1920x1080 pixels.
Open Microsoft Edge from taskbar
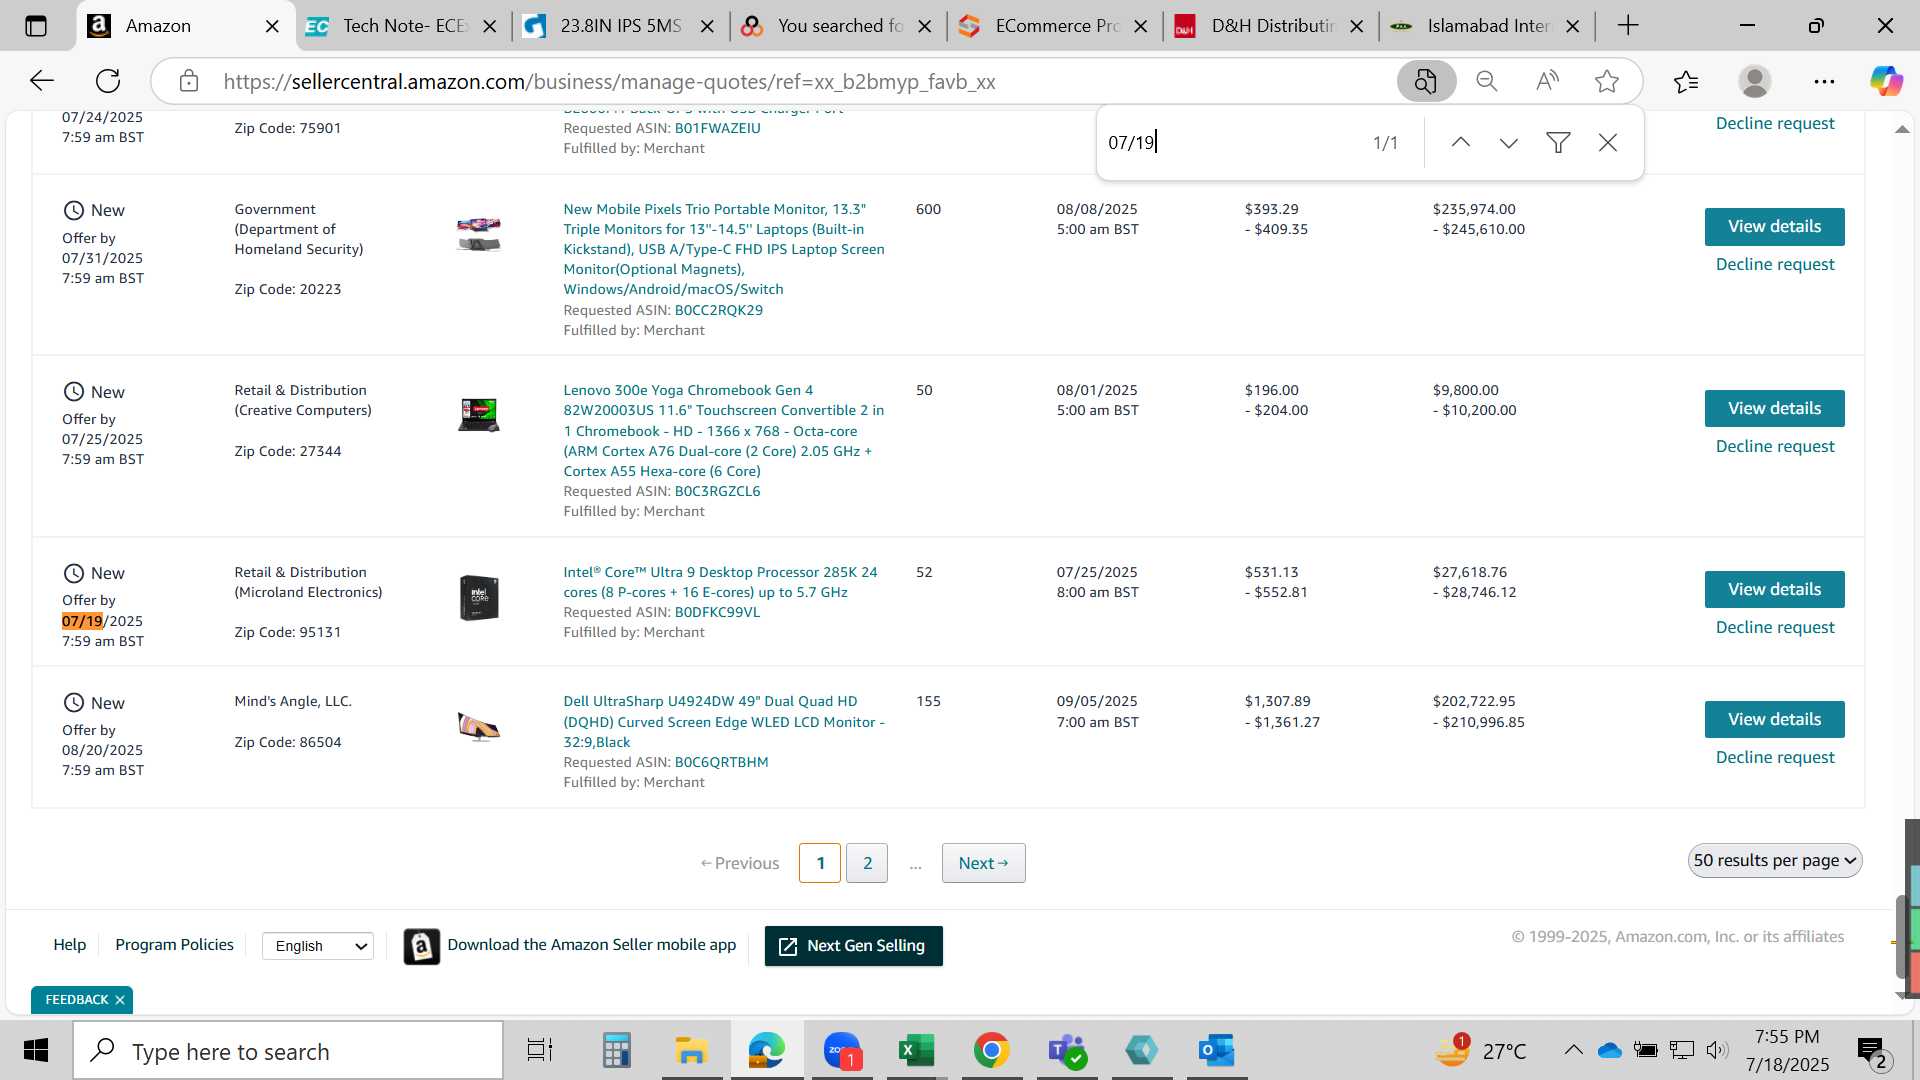coord(767,1050)
